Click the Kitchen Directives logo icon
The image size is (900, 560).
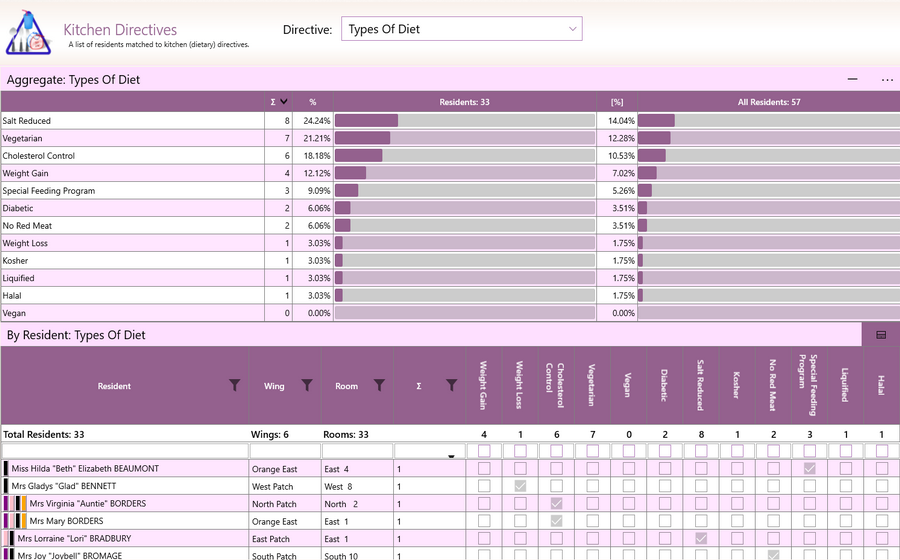(x=29, y=33)
